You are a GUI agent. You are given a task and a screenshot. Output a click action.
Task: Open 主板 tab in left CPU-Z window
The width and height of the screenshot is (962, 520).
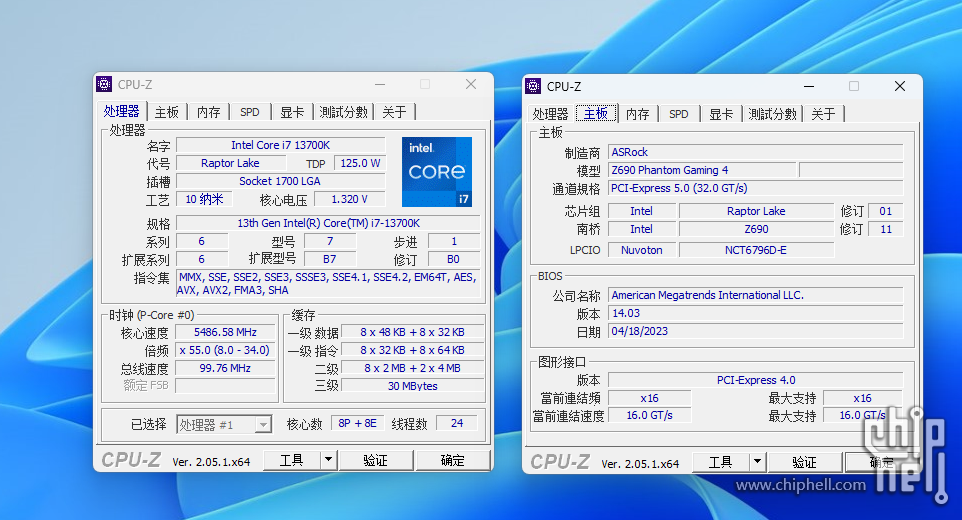166,112
